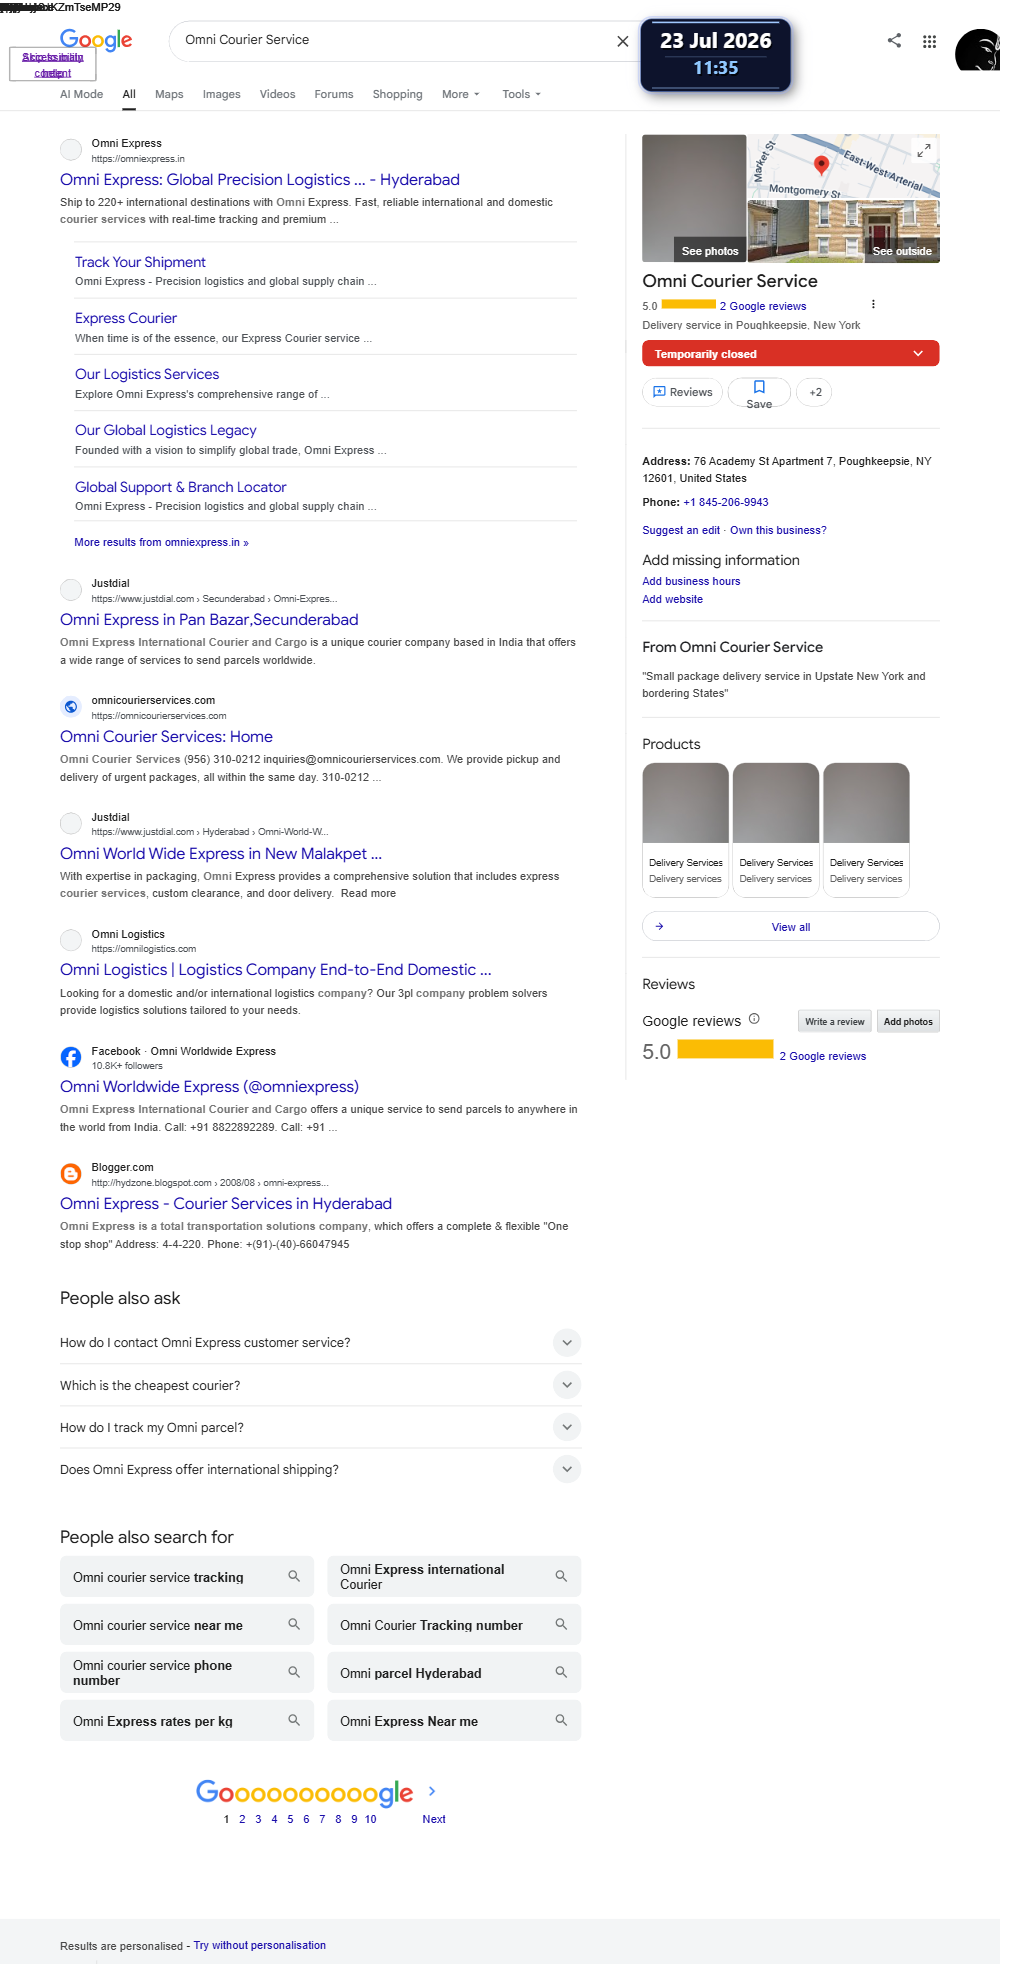Switch to the Images tab
Viewport: 1012px width, 1964px height.
point(221,94)
